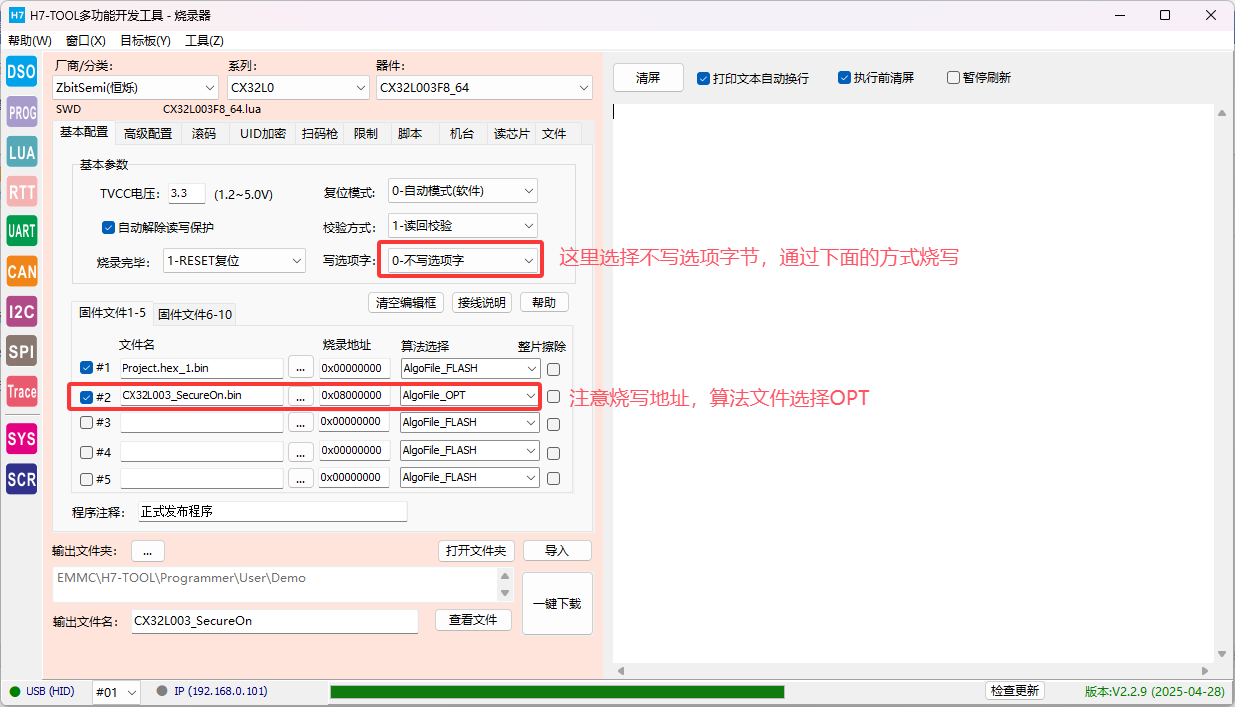Open 帮助(W) menu

tap(29, 41)
